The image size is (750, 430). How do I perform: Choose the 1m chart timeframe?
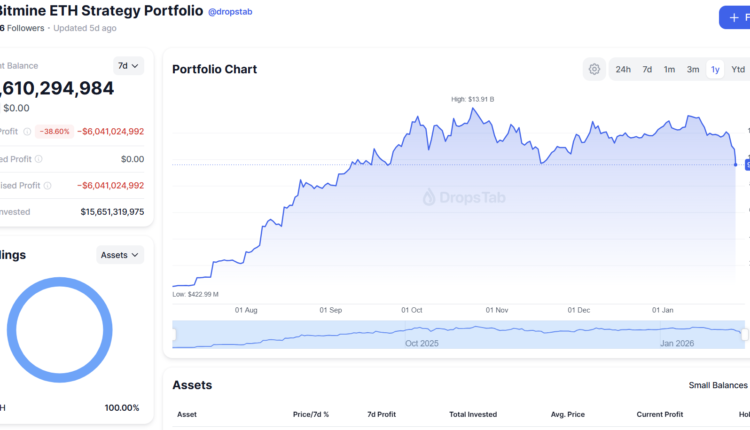(x=669, y=69)
